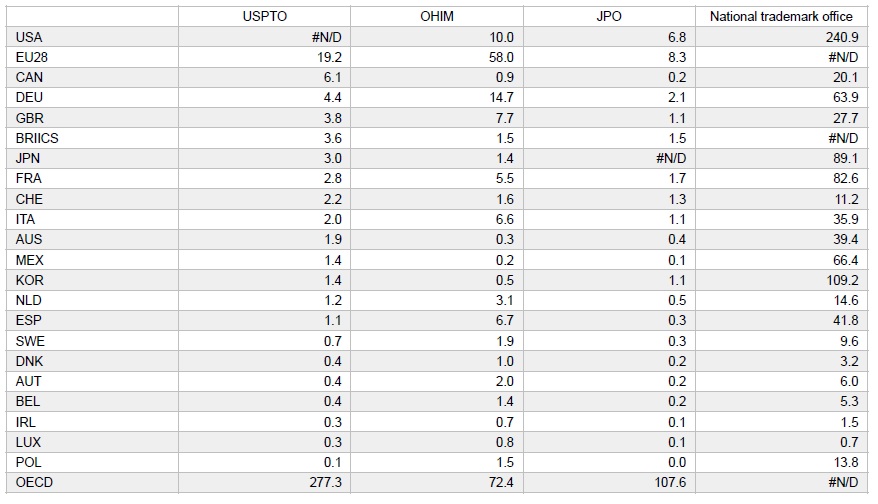This screenshot has width=878, height=504.
Task: Select the National trademark office header
Action: 782,16
